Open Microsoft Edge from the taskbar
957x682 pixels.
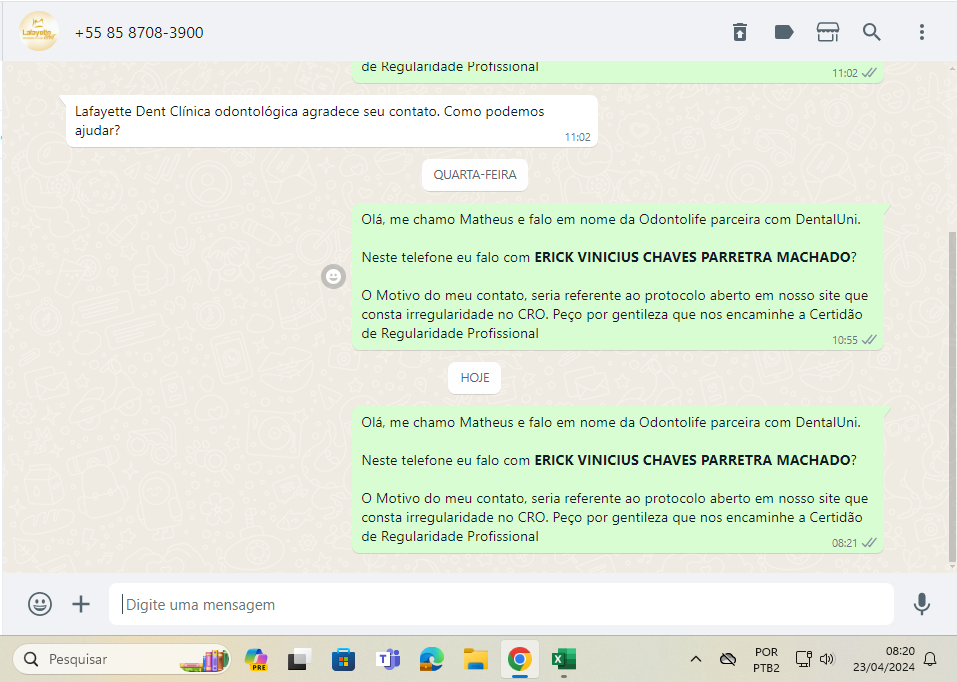[432, 659]
